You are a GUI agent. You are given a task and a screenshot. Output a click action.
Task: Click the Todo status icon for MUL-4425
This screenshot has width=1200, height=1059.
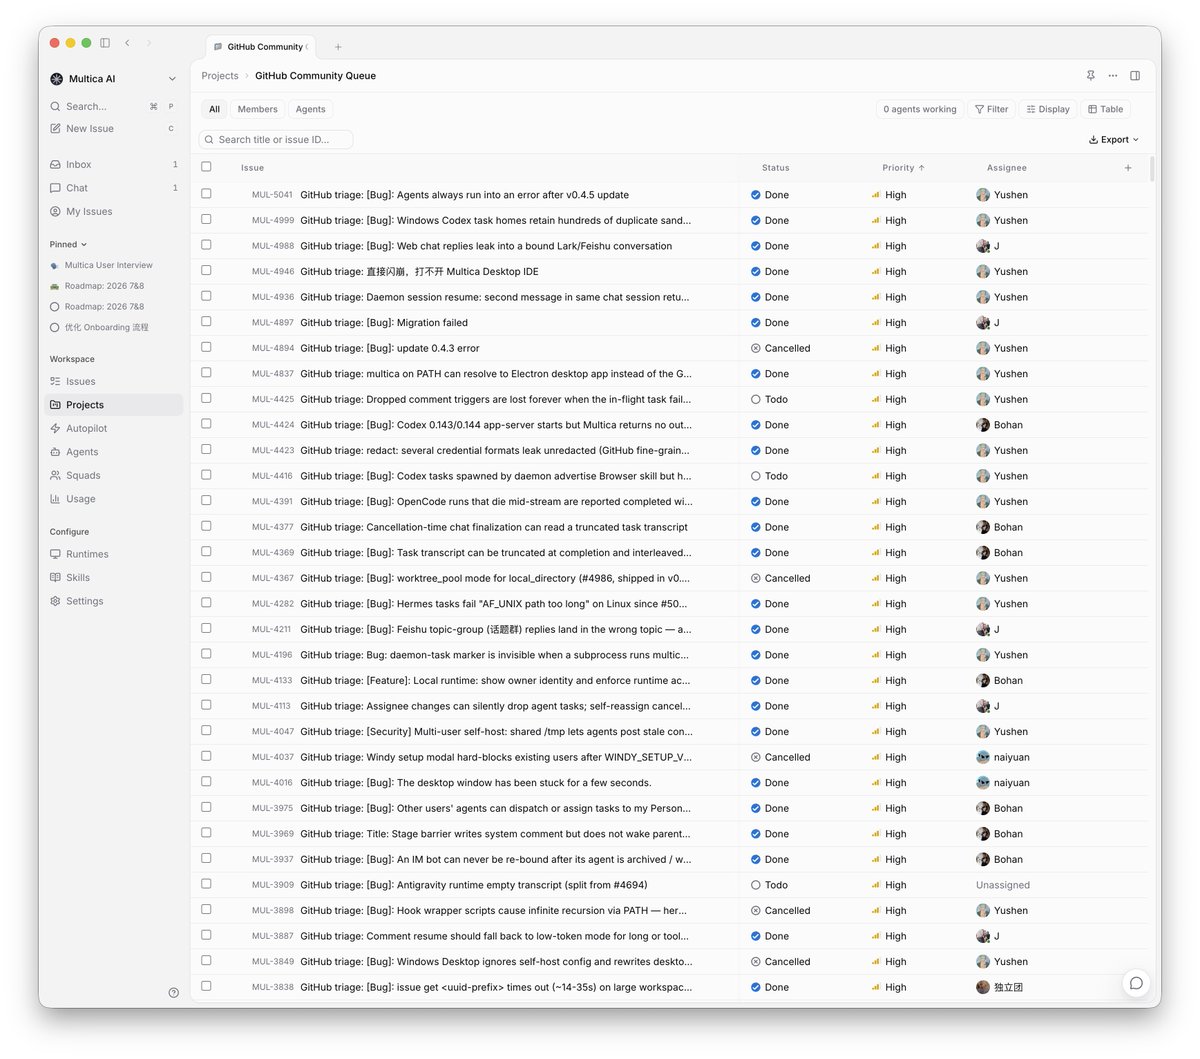click(x=756, y=399)
